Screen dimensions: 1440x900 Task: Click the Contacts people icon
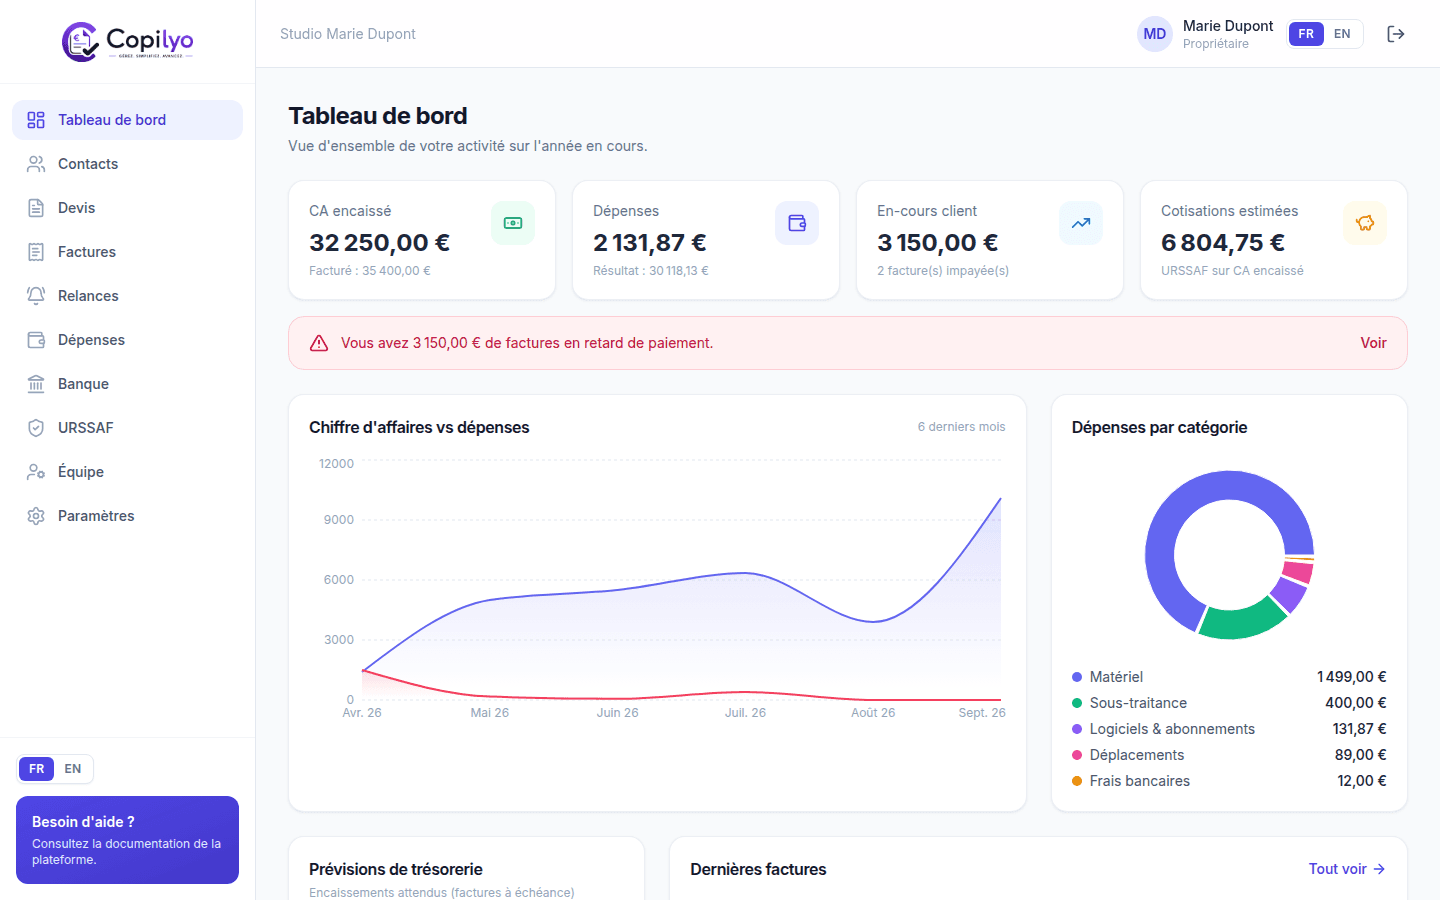tap(36, 164)
